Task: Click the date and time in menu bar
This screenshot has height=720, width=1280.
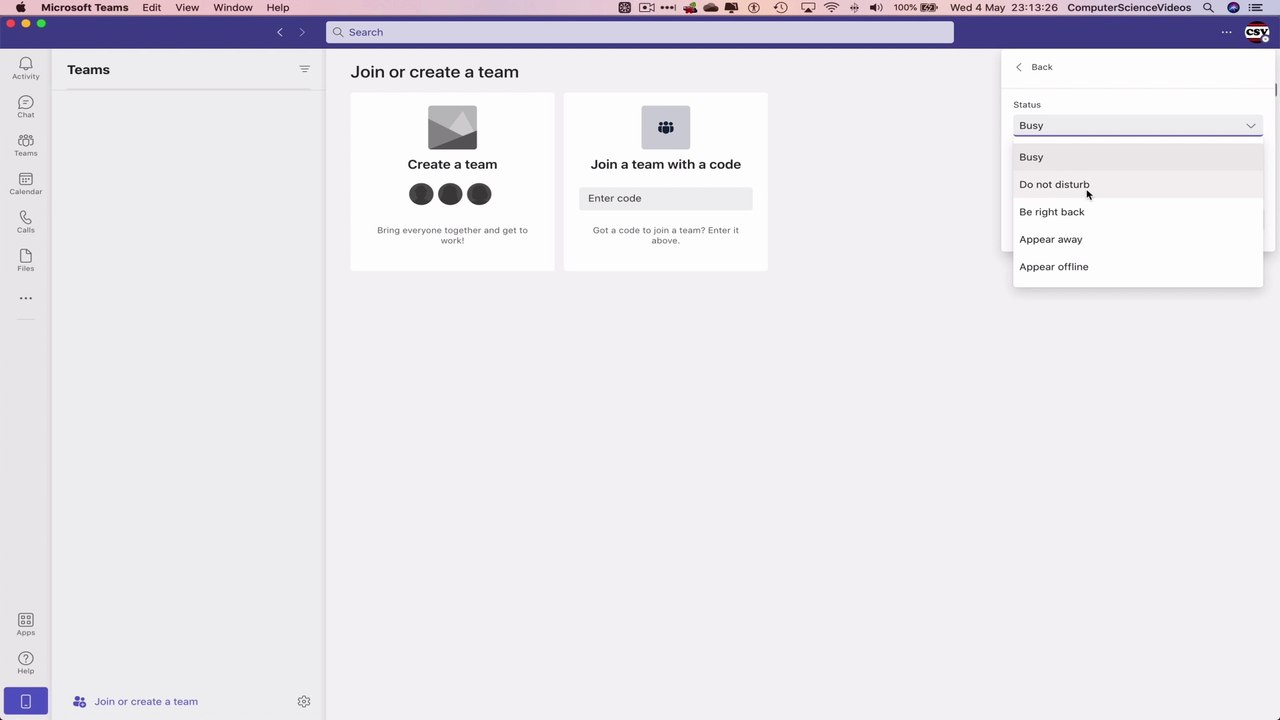Action: (x=1004, y=8)
